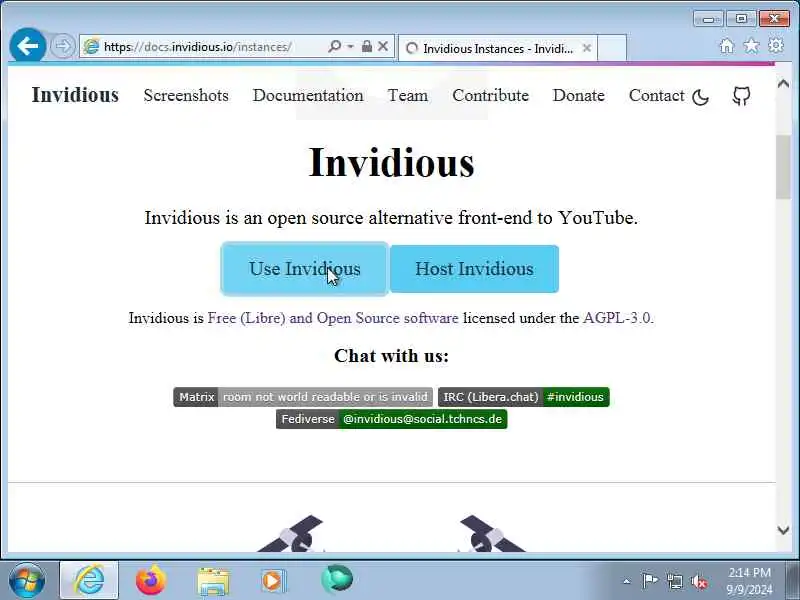Open a new blank tab
The image size is (800, 600).
click(611, 48)
